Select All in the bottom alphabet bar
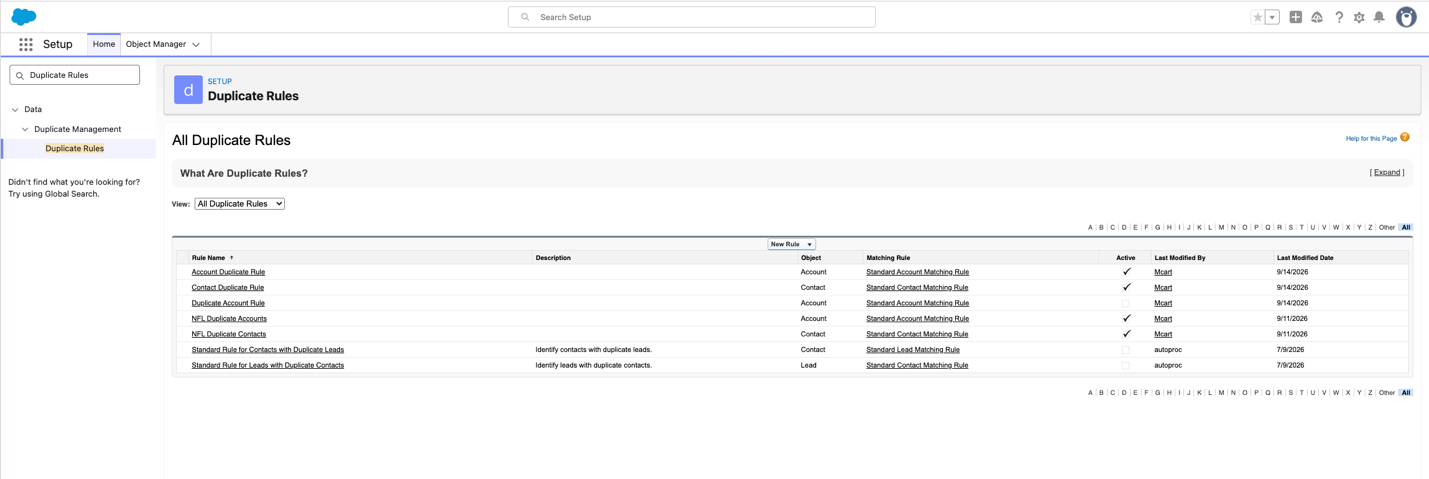Image resolution: width=1429 pixels, height=479 pixels. (1406, 393)
